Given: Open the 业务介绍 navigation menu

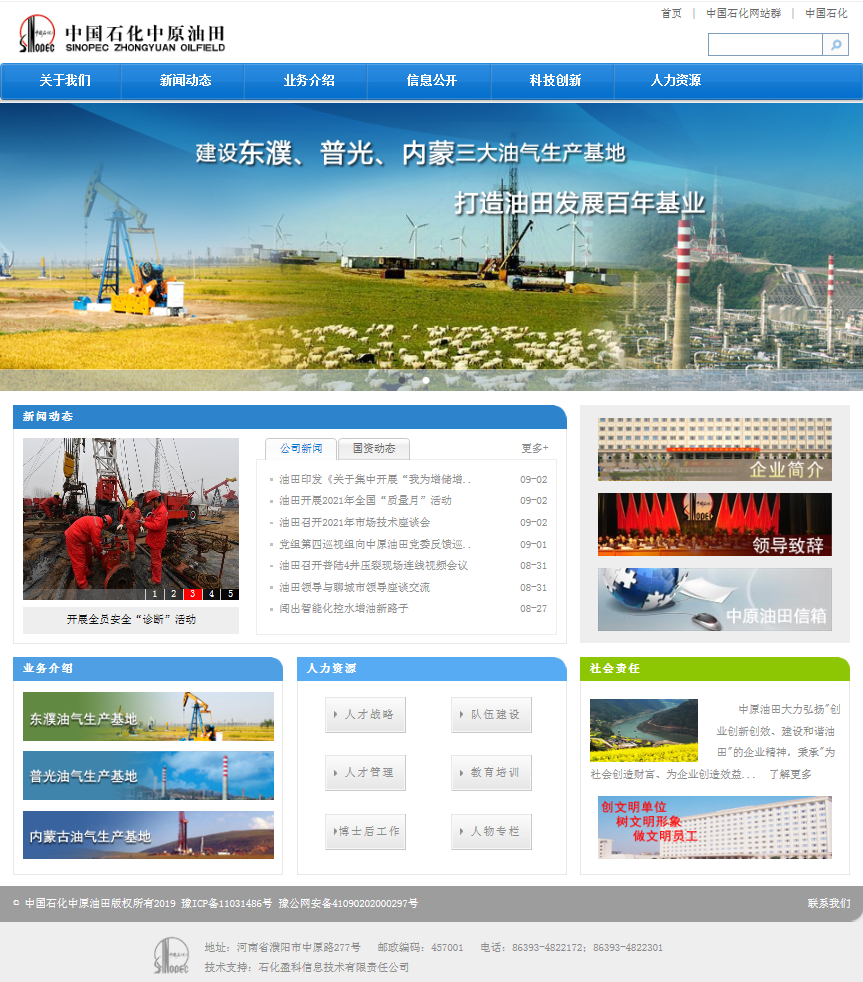Looking at the screenshot, I should tap(309, 80).
